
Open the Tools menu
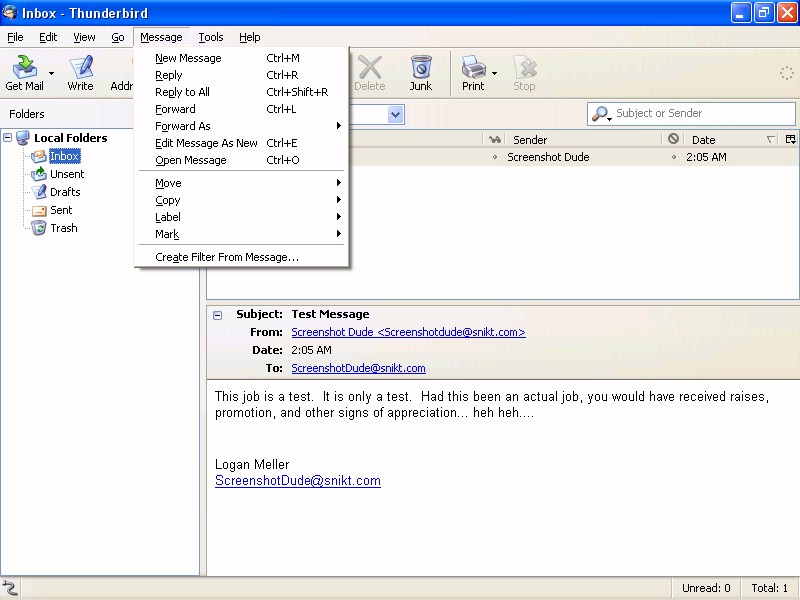211,37
